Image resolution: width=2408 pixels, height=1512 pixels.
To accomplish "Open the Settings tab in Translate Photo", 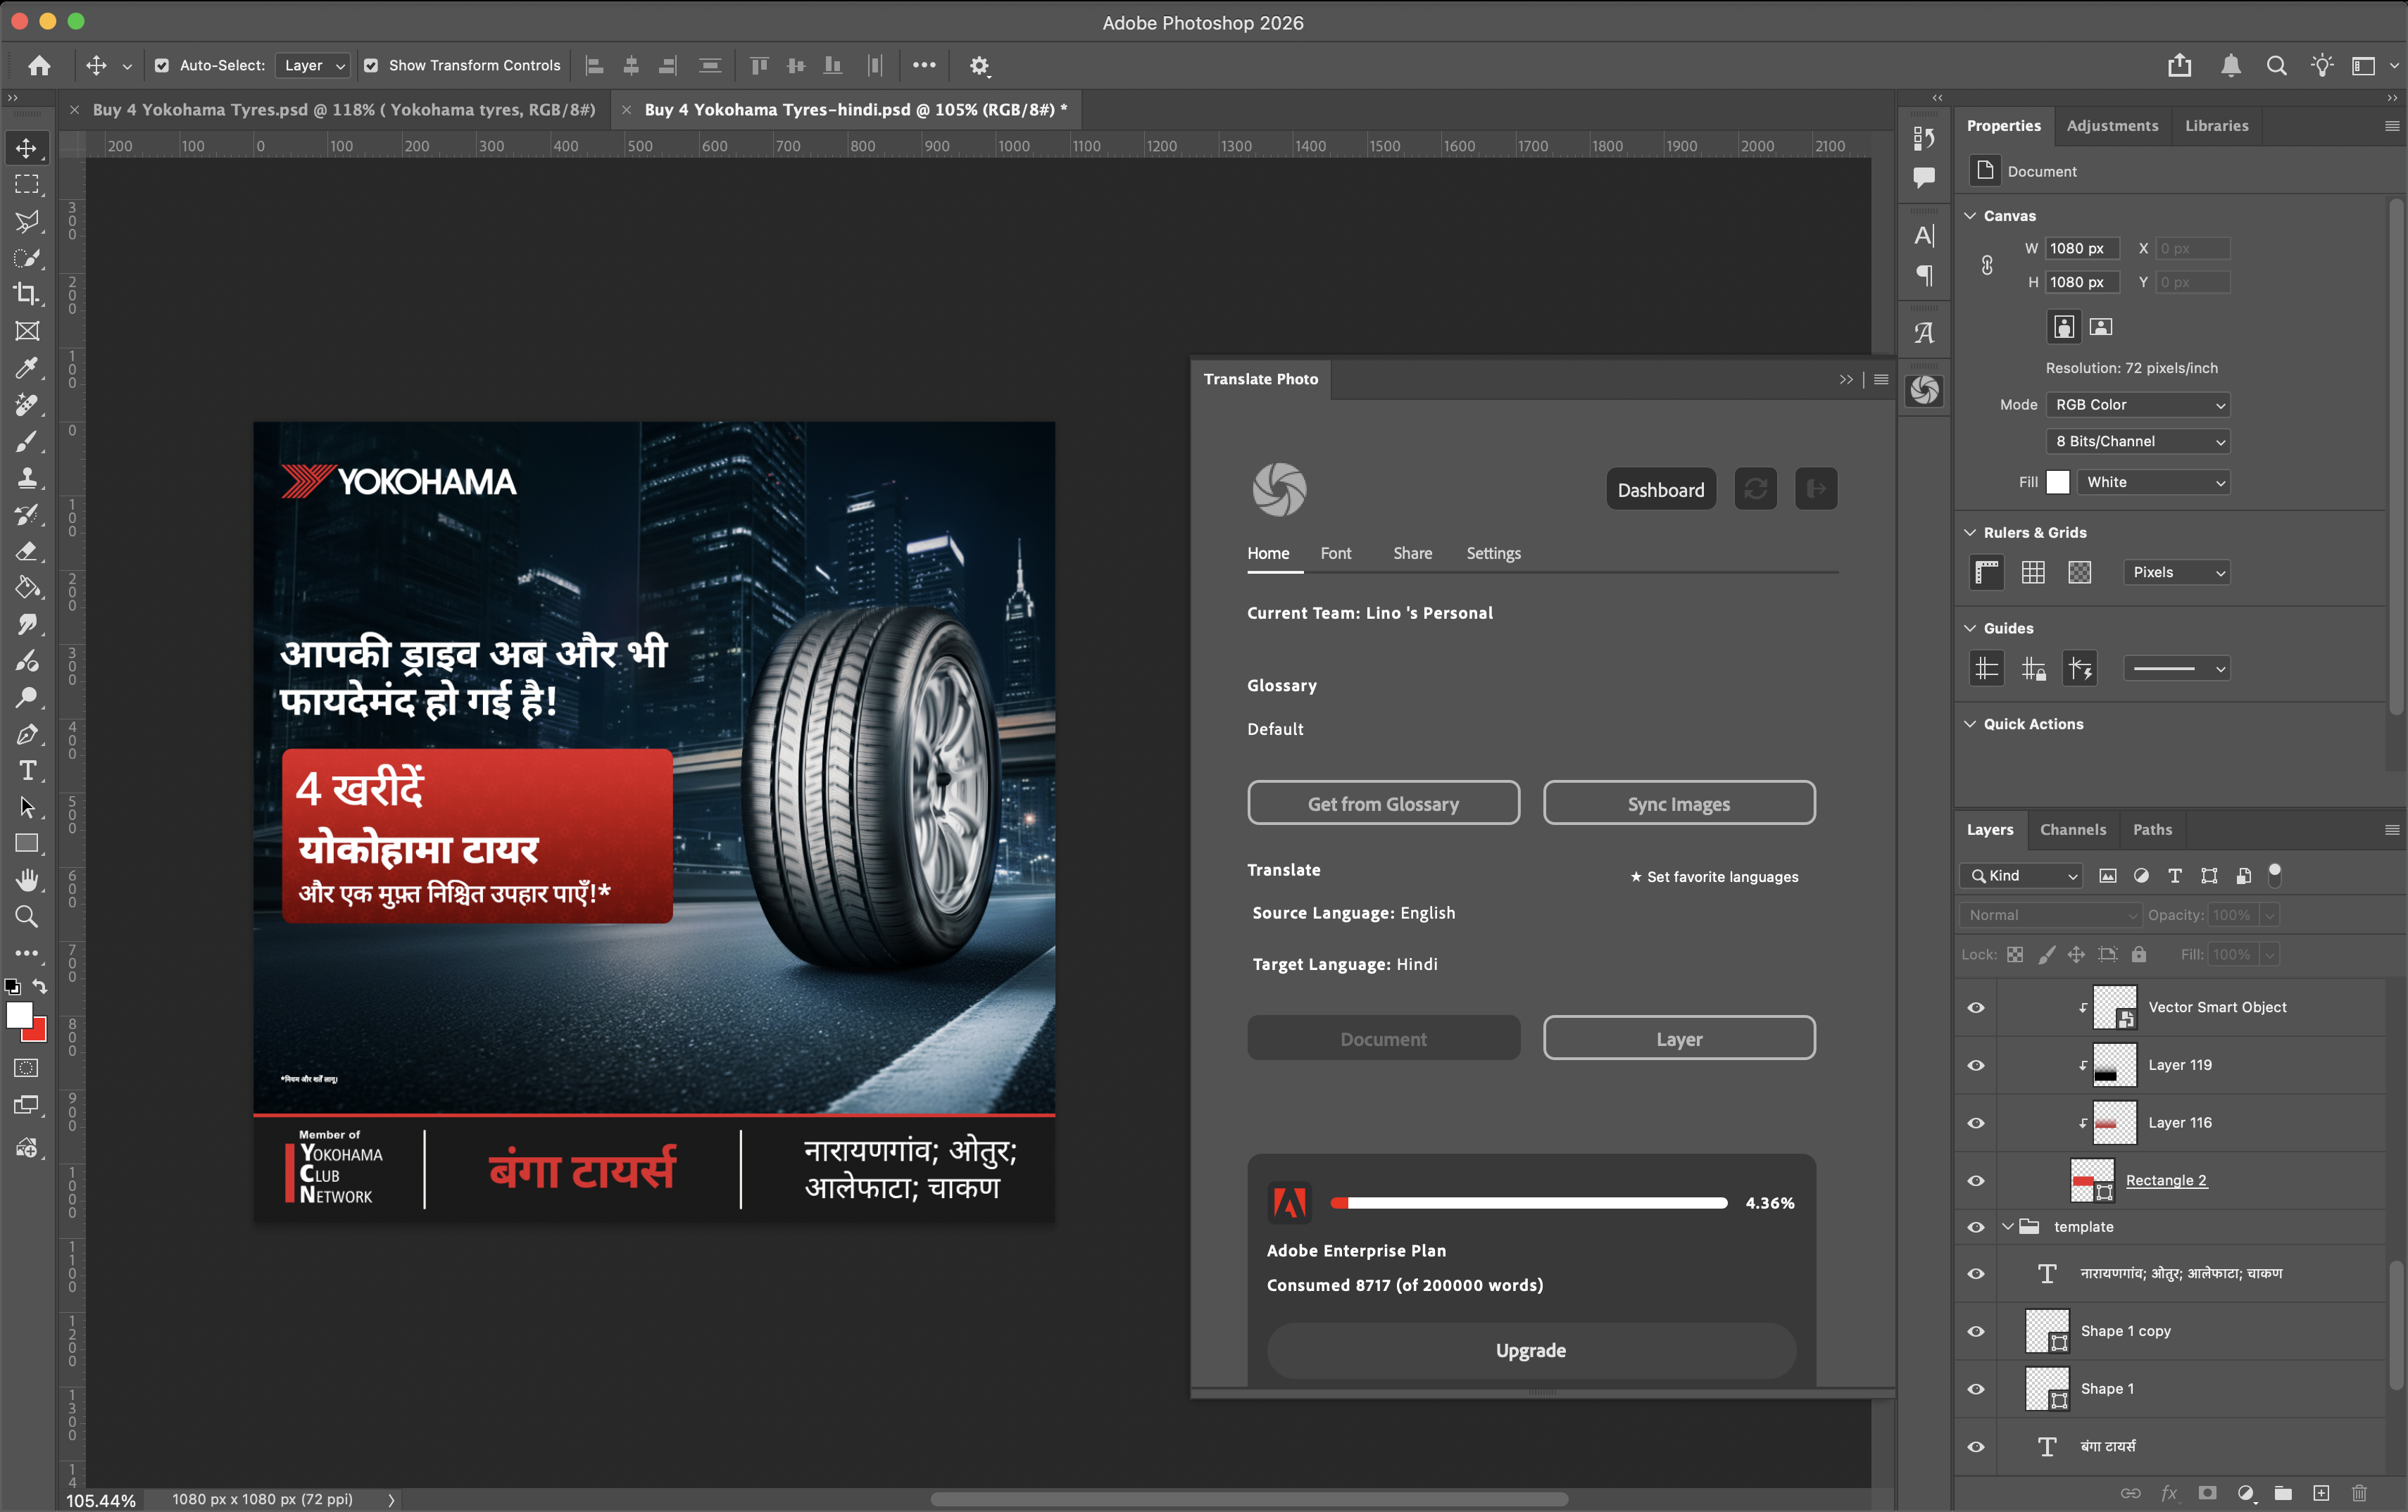I will (1493, 554).
